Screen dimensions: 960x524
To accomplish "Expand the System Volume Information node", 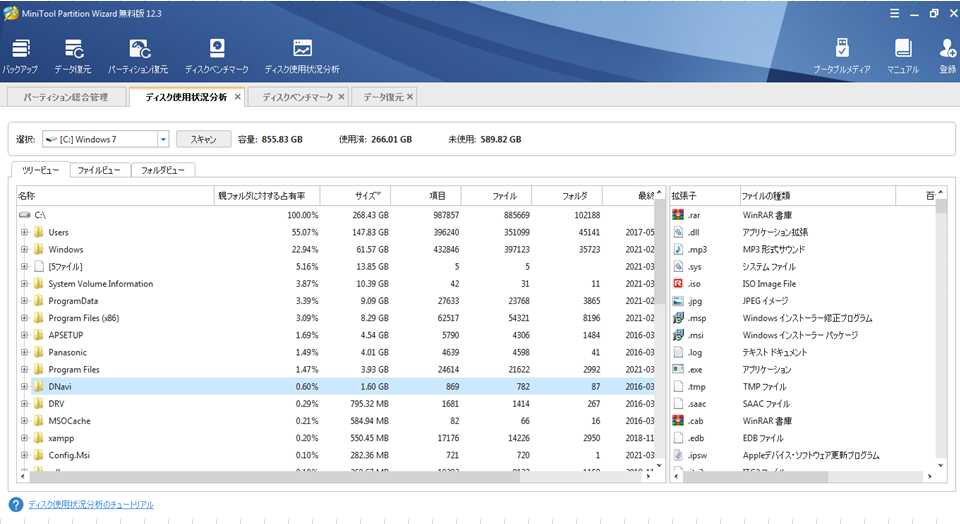I will (x=24, y=283).
